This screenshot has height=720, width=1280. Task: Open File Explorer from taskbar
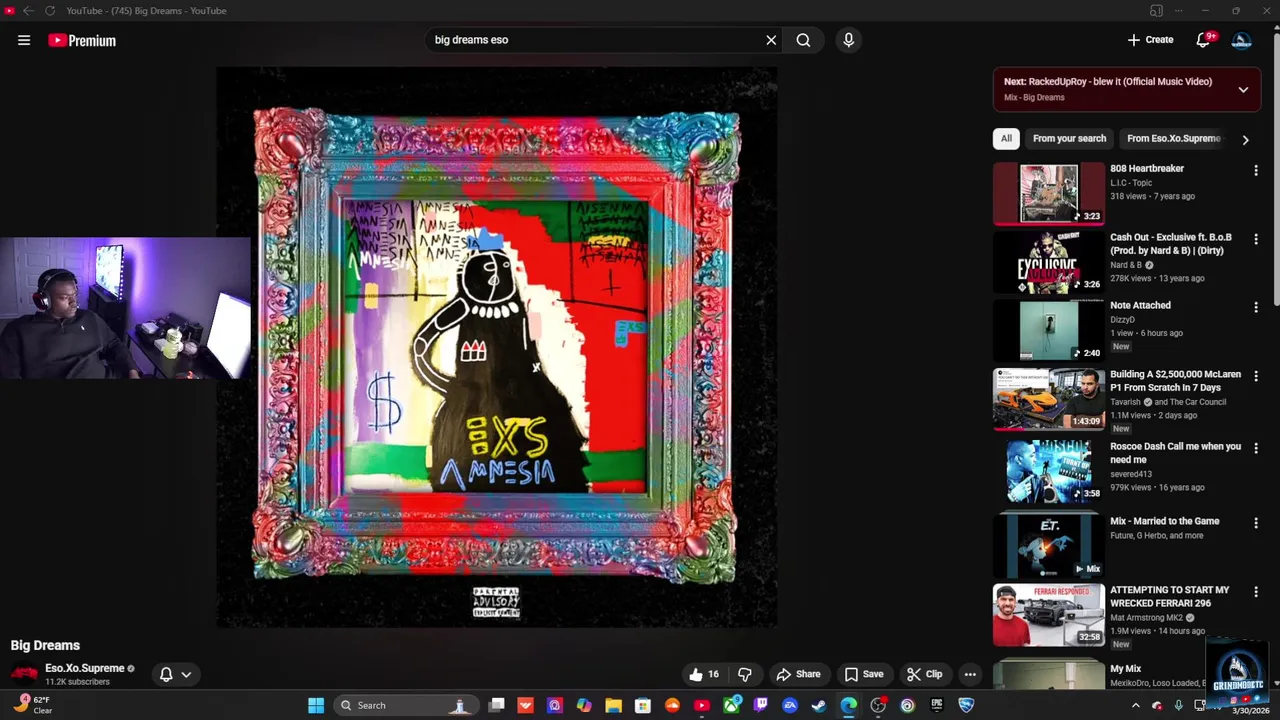(x=613, y=706)
